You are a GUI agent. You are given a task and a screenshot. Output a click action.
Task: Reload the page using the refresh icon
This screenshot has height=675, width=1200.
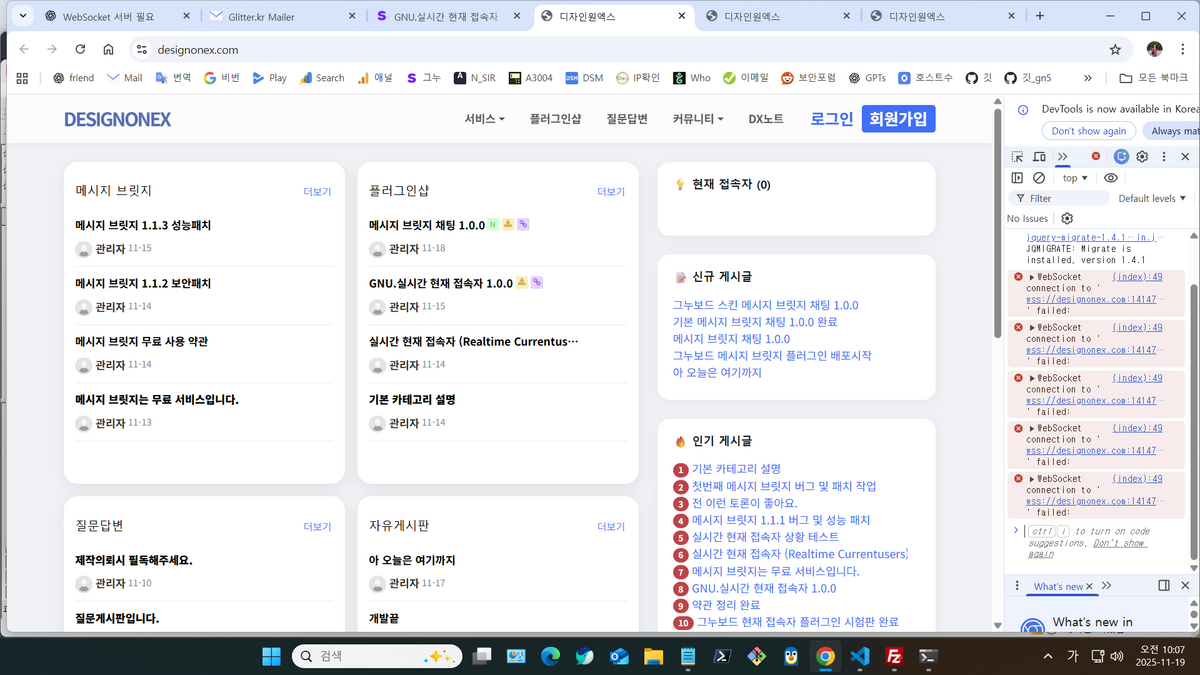click(80, 49)
